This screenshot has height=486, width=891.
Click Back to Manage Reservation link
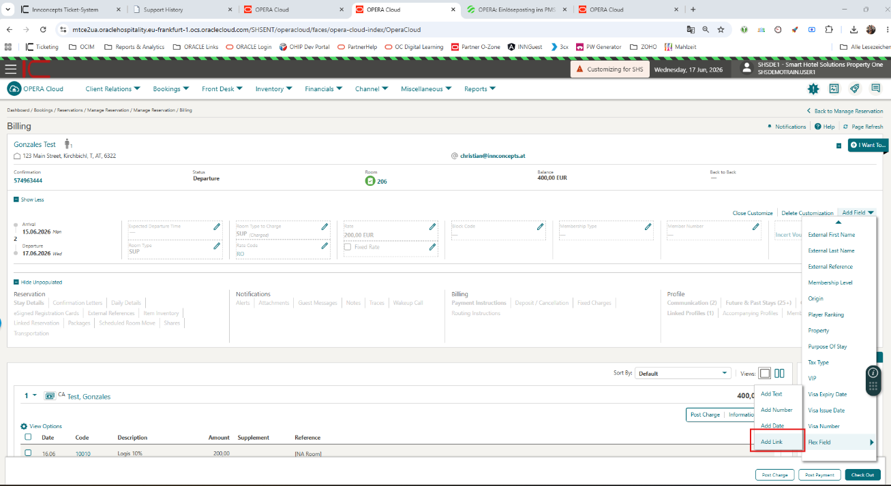[x=845, y=111]
